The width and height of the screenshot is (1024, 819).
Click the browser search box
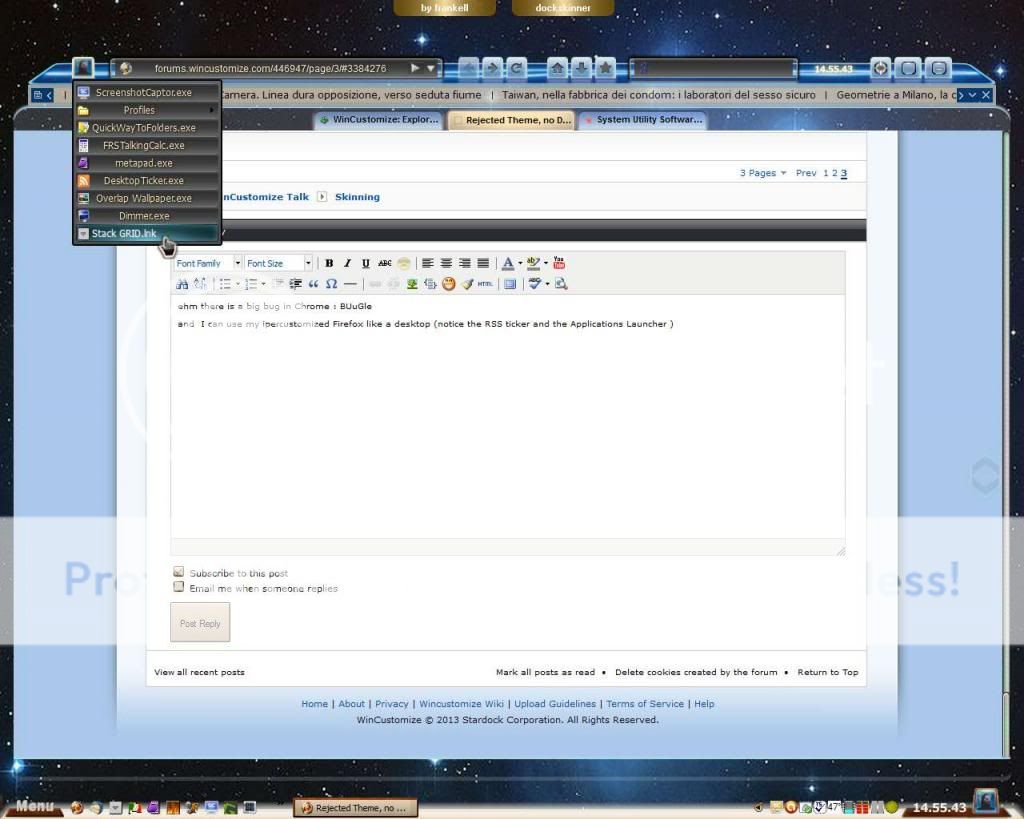tap(713, 68)
